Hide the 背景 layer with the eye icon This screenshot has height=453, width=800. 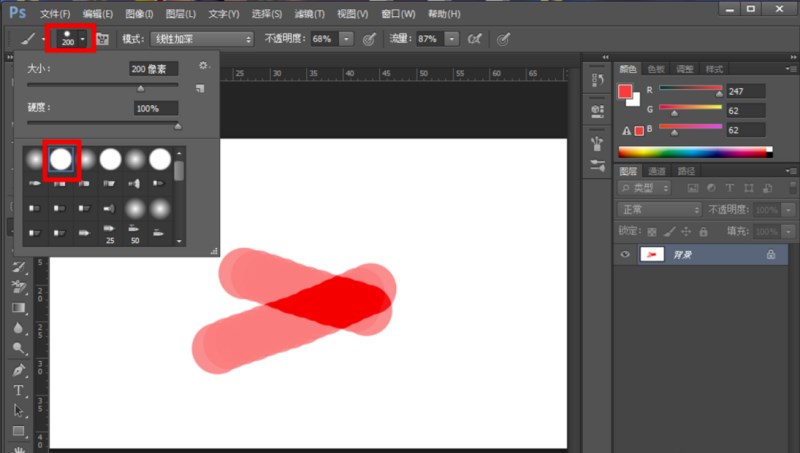(x=626, y=255)
